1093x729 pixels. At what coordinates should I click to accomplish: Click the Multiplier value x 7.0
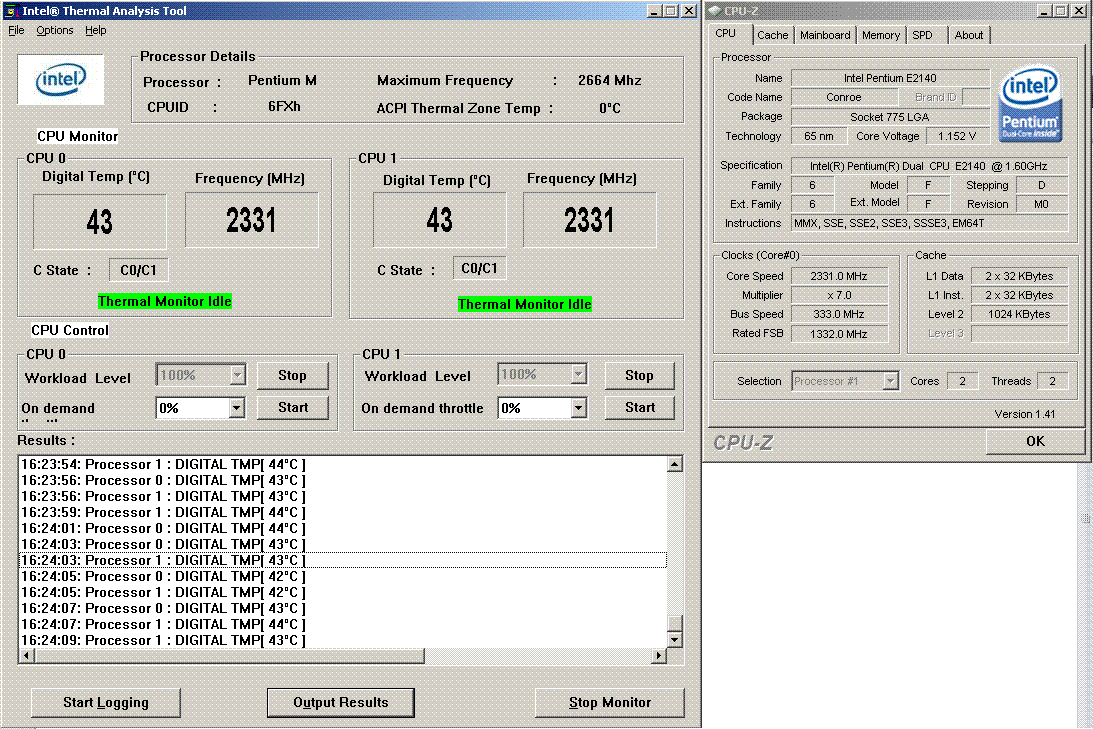(x=839, y=295)
